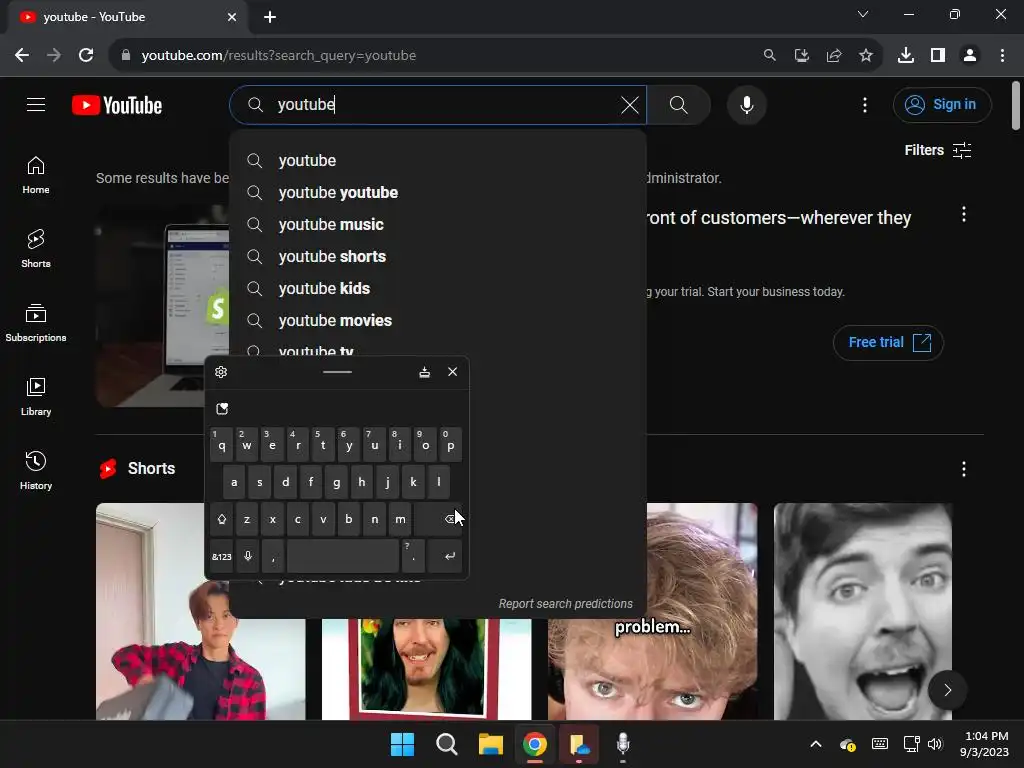Choose the "youtube kids" suggestion
Image resolution: width=1024 pixels, height=768 pixels.
coord(438,289)
